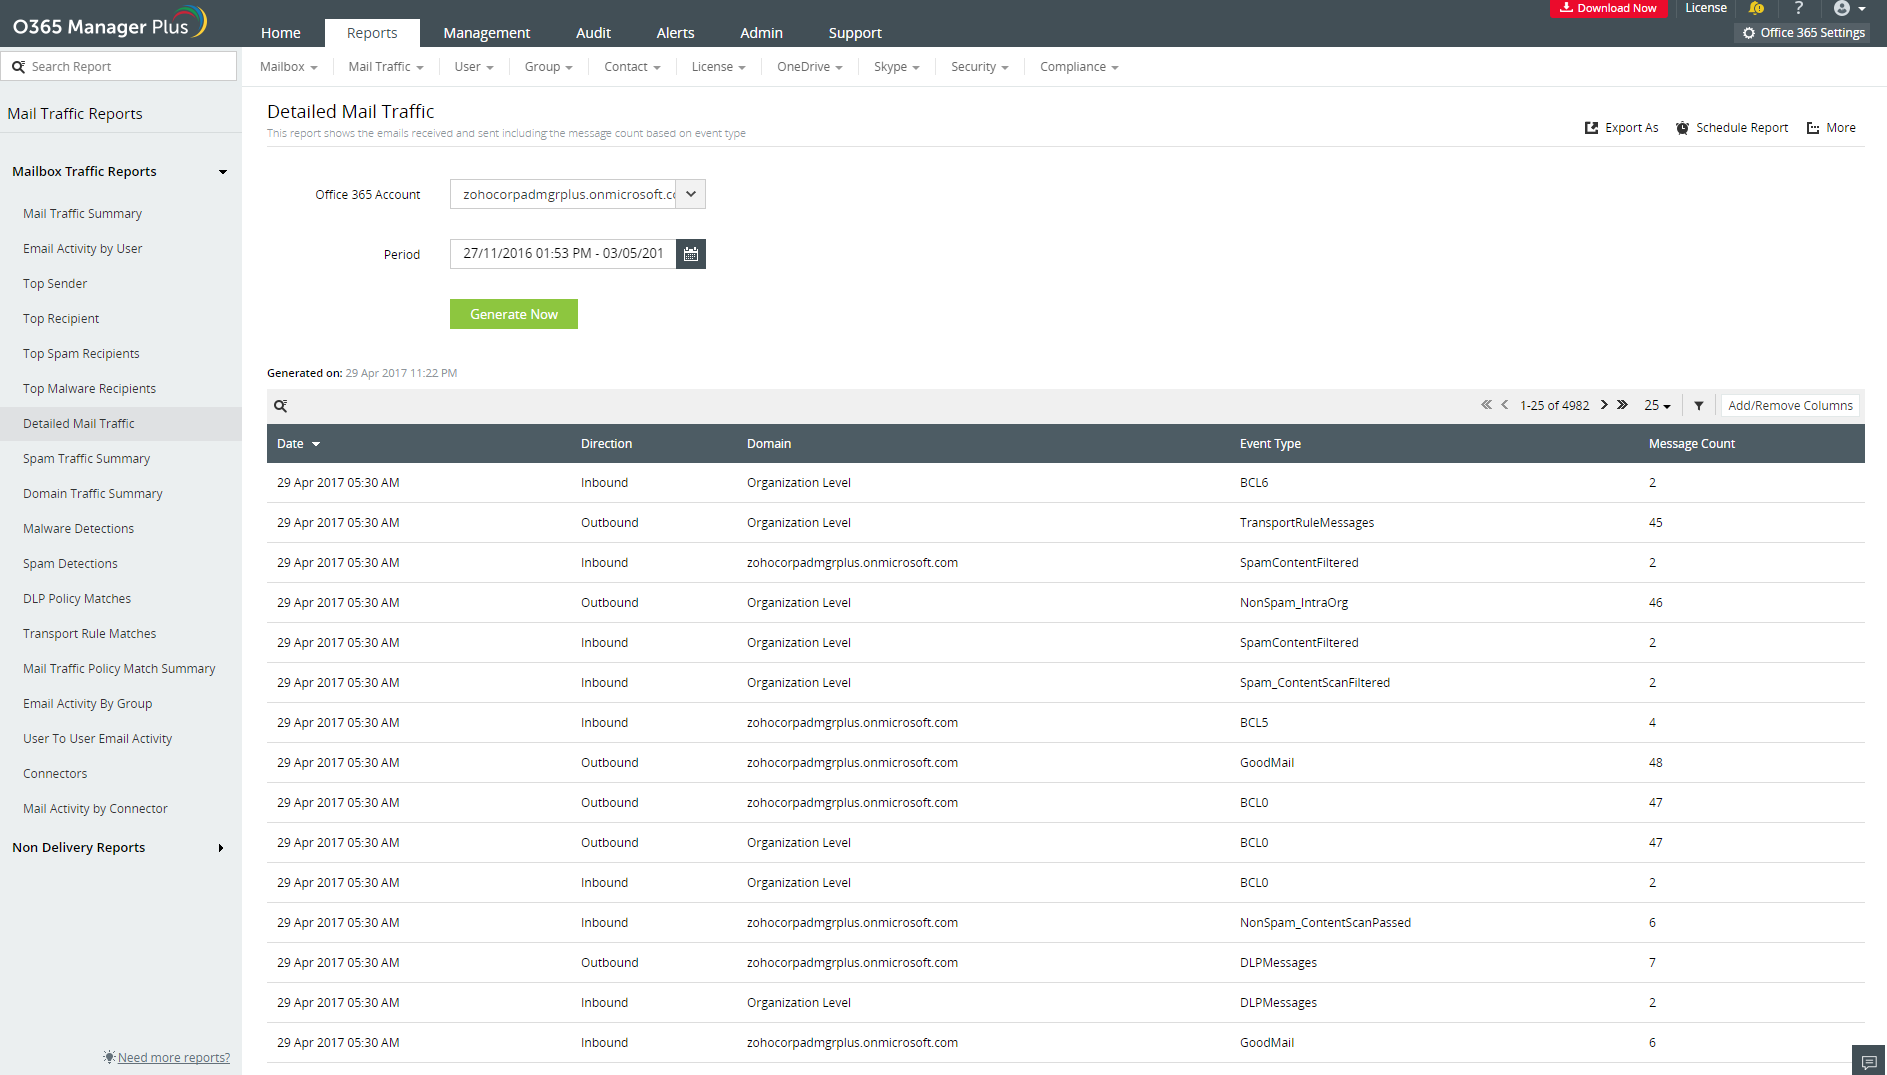Screen dimensions: 1887x1075
Task: Open the Mail Traffic Summary report
Action: tap(82, 214)
